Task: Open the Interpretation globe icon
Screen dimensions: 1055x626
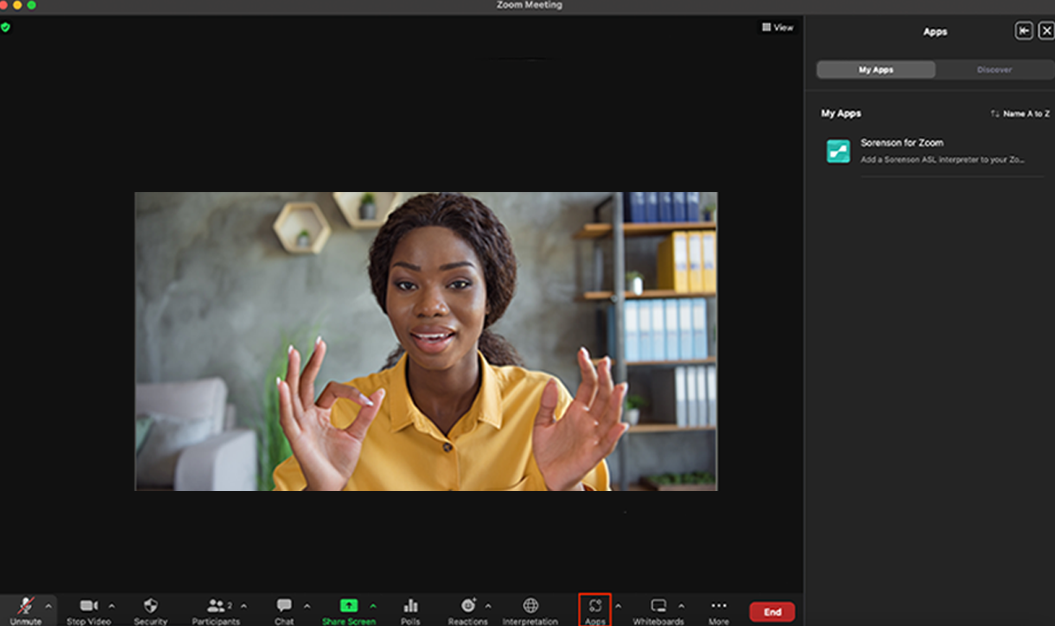Action: coord(530,605)
